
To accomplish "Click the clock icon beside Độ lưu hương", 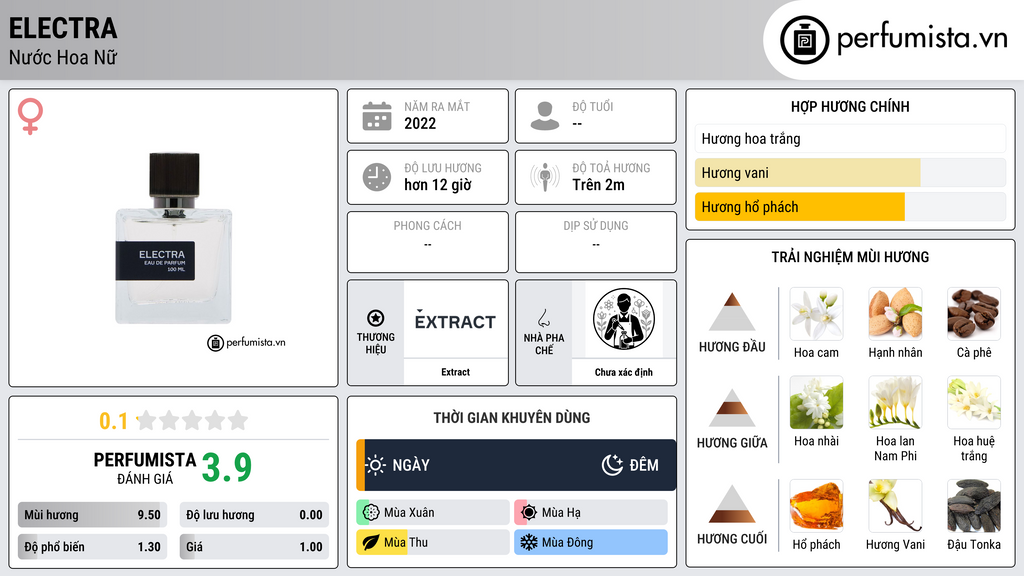I will pos(377,177).
